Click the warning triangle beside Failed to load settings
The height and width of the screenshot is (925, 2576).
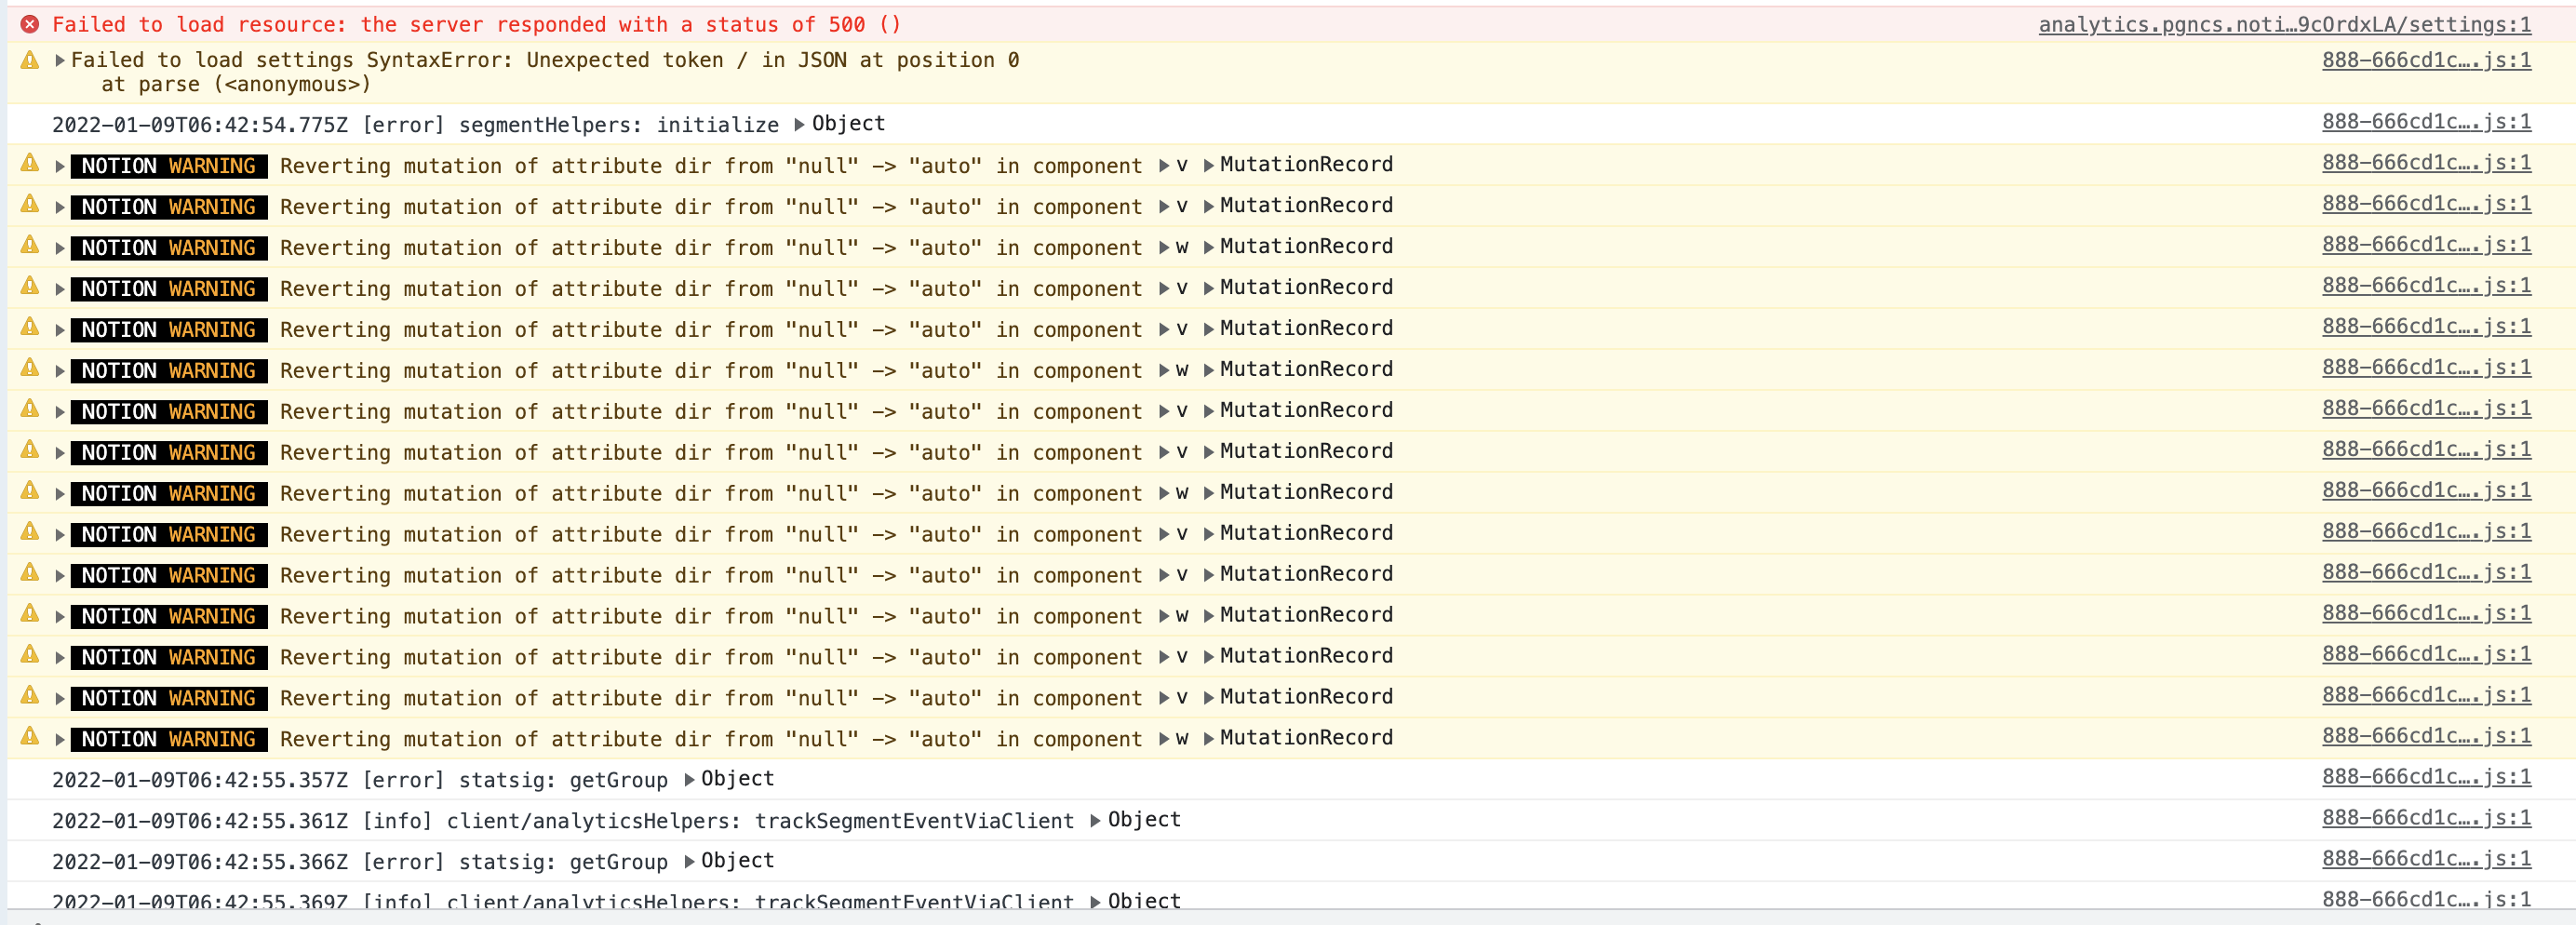pyautogui.click(x=27, y=60)
